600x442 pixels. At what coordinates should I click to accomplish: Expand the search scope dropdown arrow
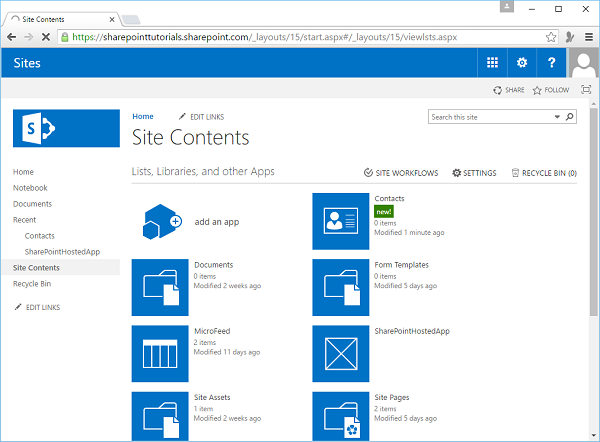tap(557, 117)
